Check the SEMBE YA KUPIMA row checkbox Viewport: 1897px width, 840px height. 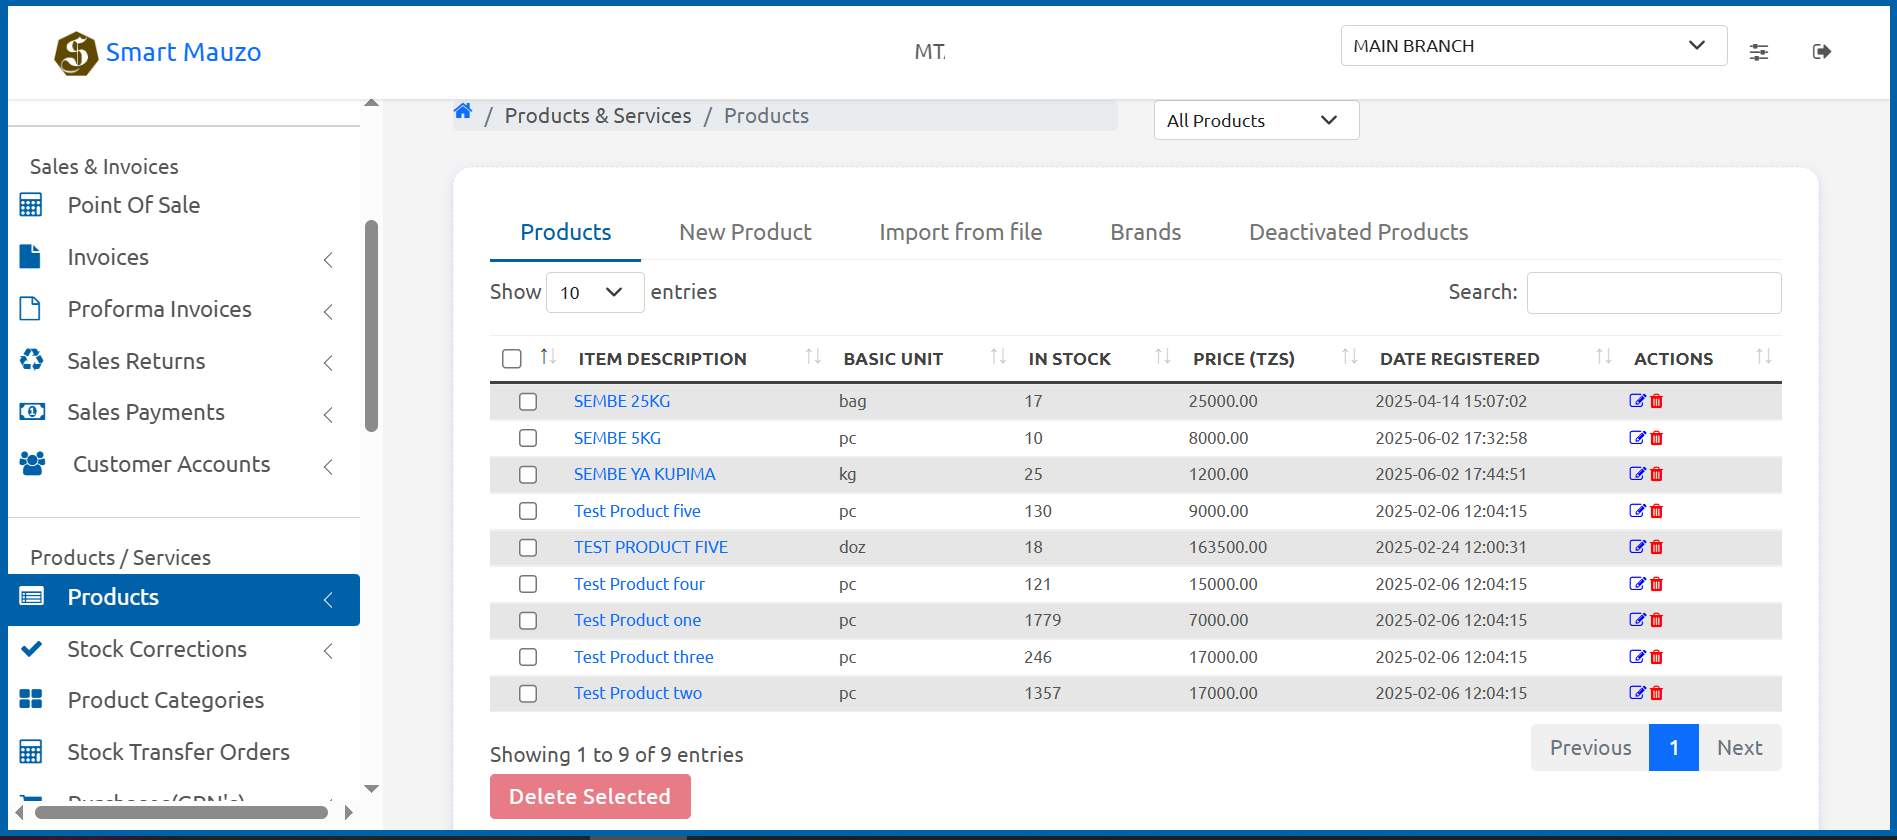[x=528, y=475]
